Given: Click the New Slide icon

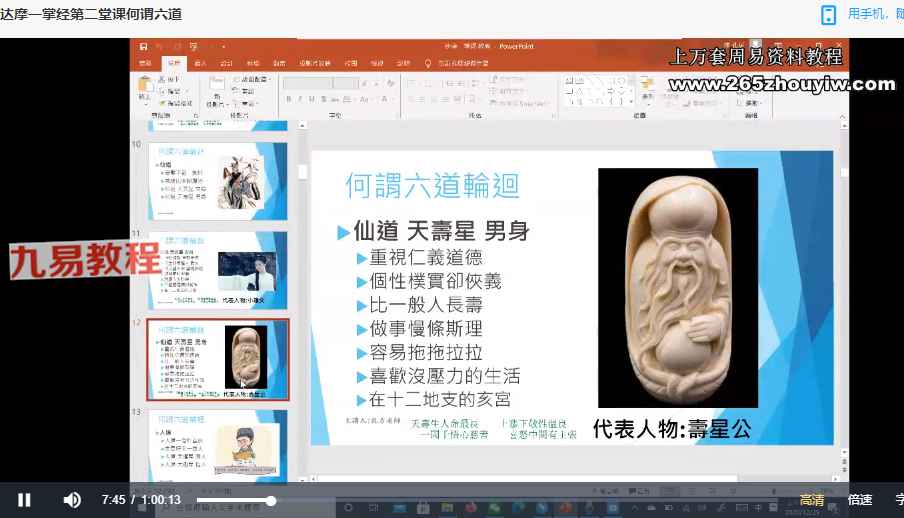Looking at the screenshot, I should 216,88.
